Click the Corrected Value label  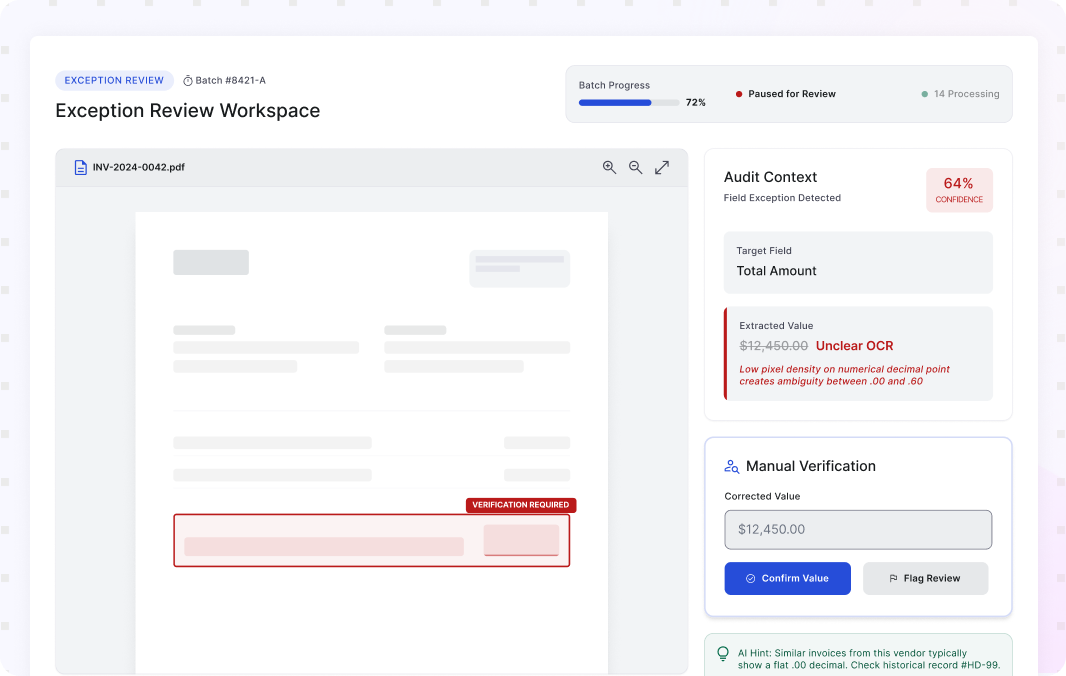click(x=762, y=496)
